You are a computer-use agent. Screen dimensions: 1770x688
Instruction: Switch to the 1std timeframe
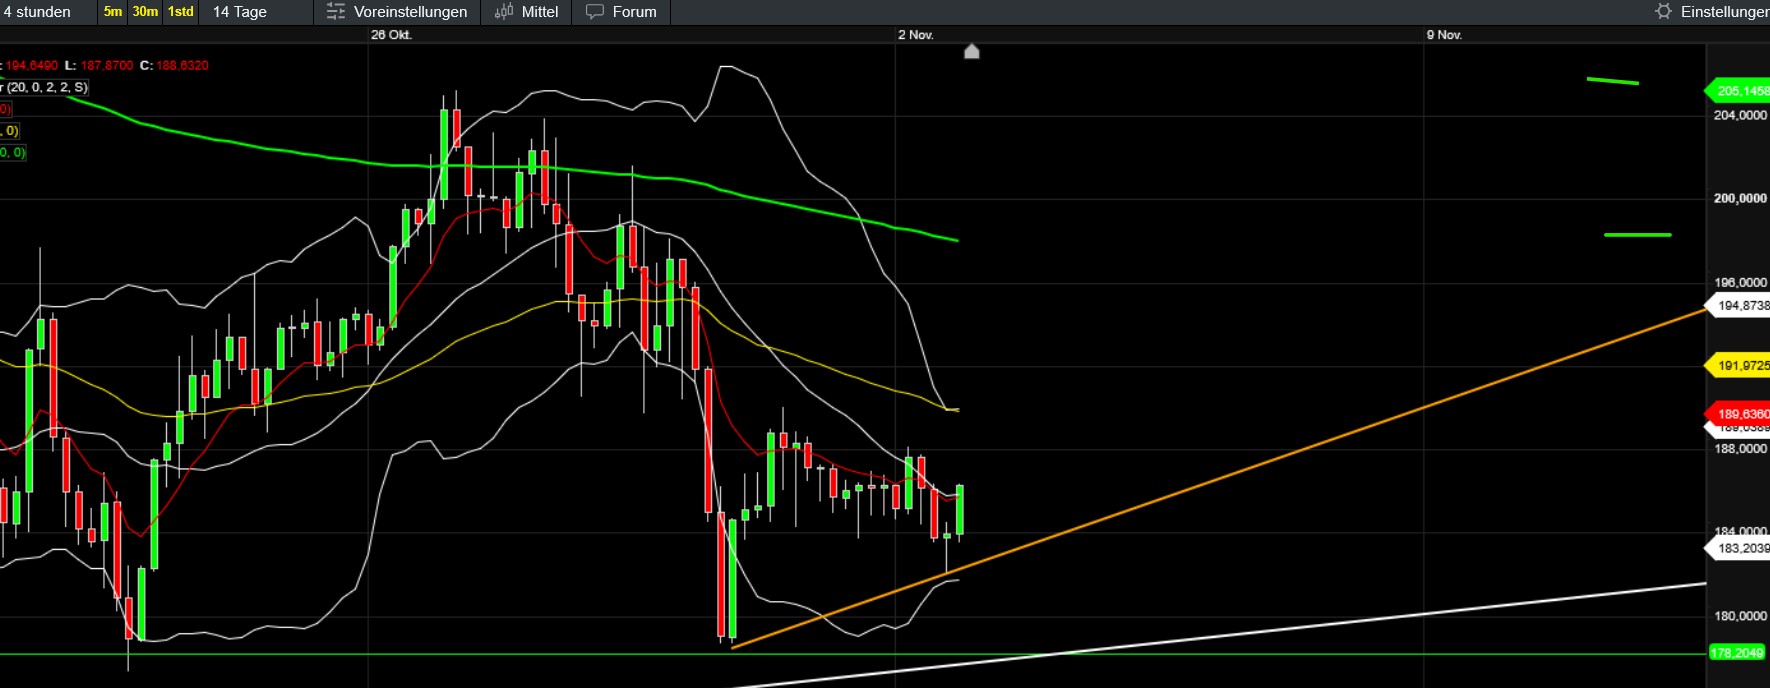pyautogui.click(x=181, y=12)
